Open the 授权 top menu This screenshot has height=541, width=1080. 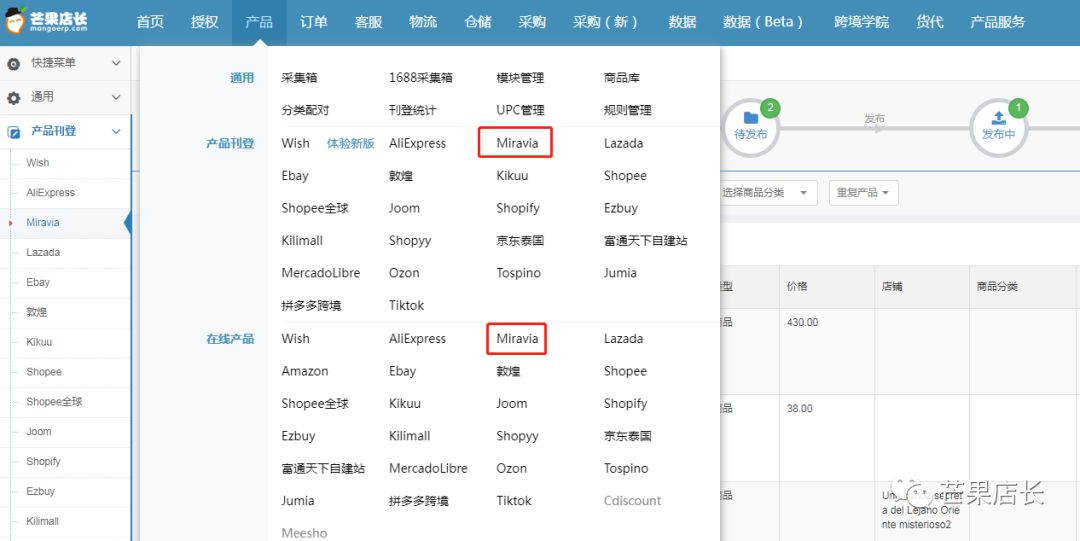[x=205, y=22]
